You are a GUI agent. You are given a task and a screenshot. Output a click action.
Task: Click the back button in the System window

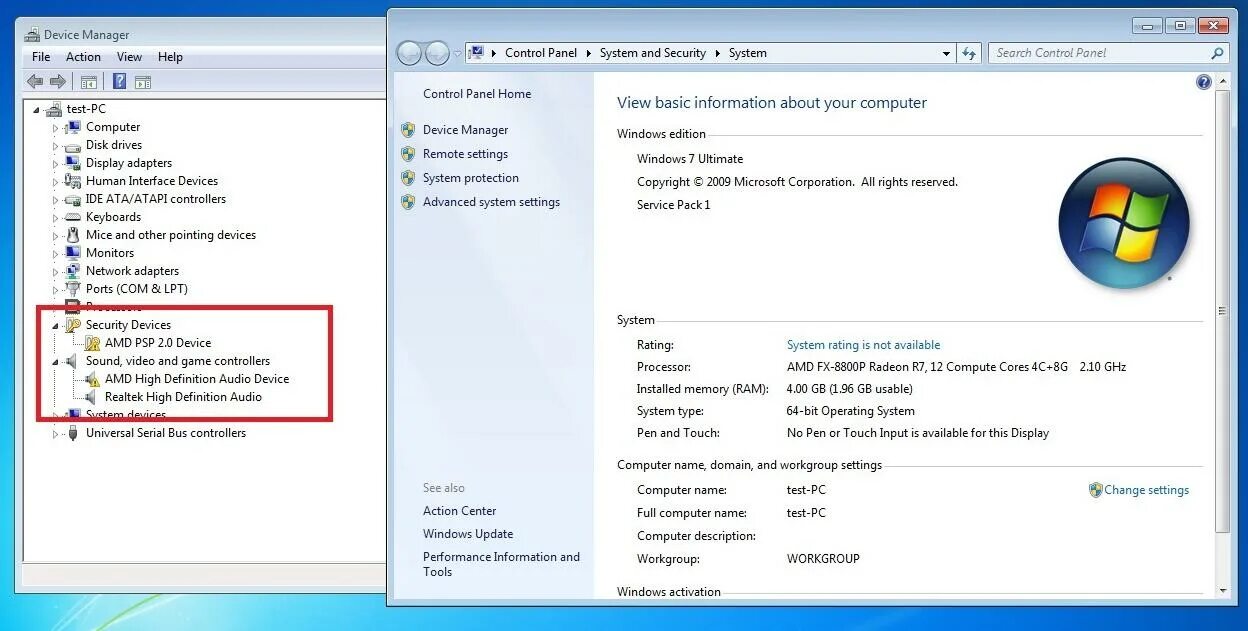pos(409,53)
